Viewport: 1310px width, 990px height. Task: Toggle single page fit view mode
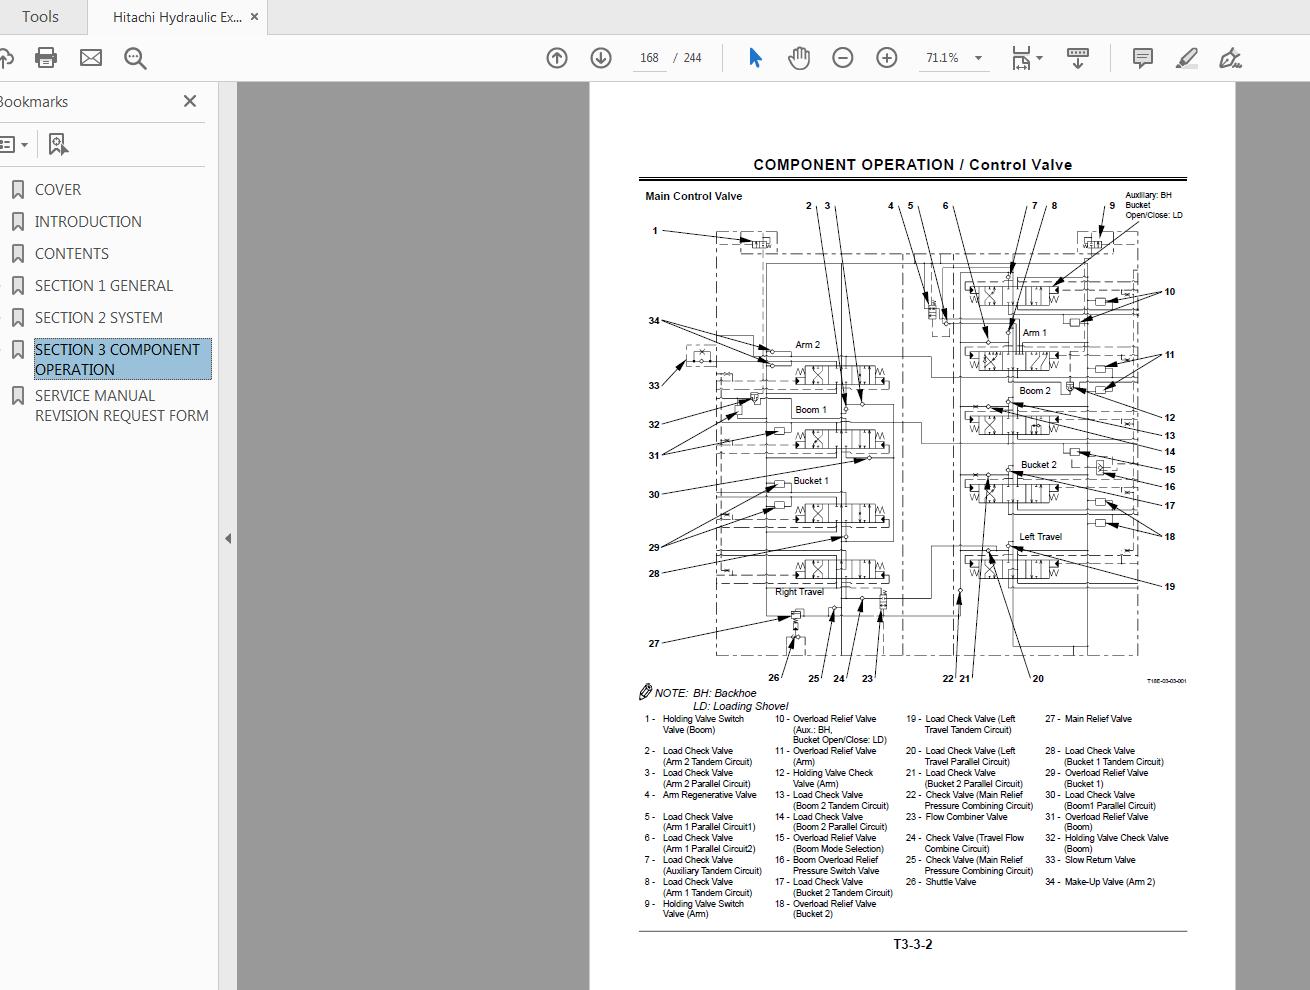click(x=1020, y=57)
